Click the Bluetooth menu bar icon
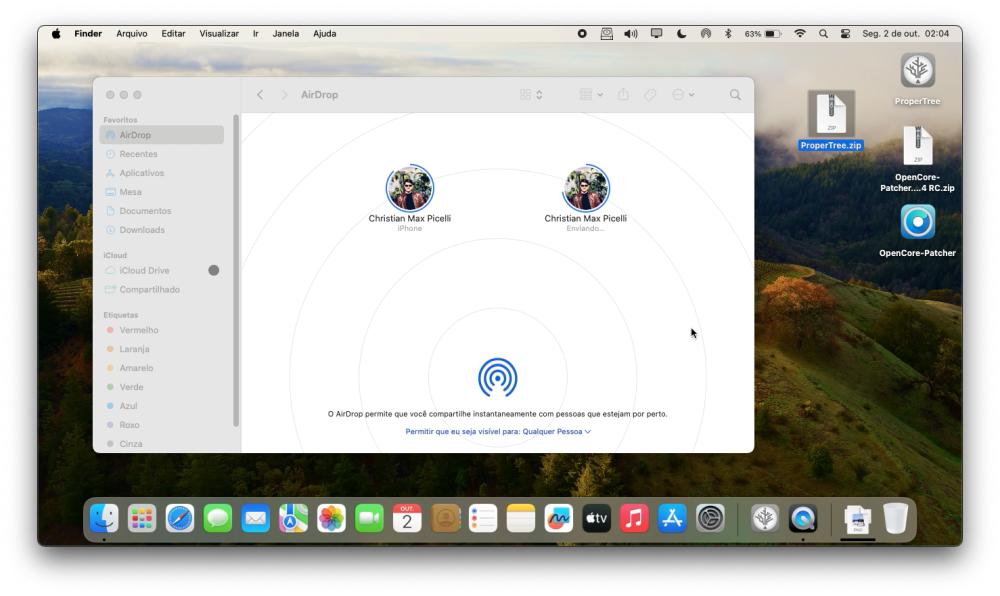1000x596 pixels. tap(728, 34)
